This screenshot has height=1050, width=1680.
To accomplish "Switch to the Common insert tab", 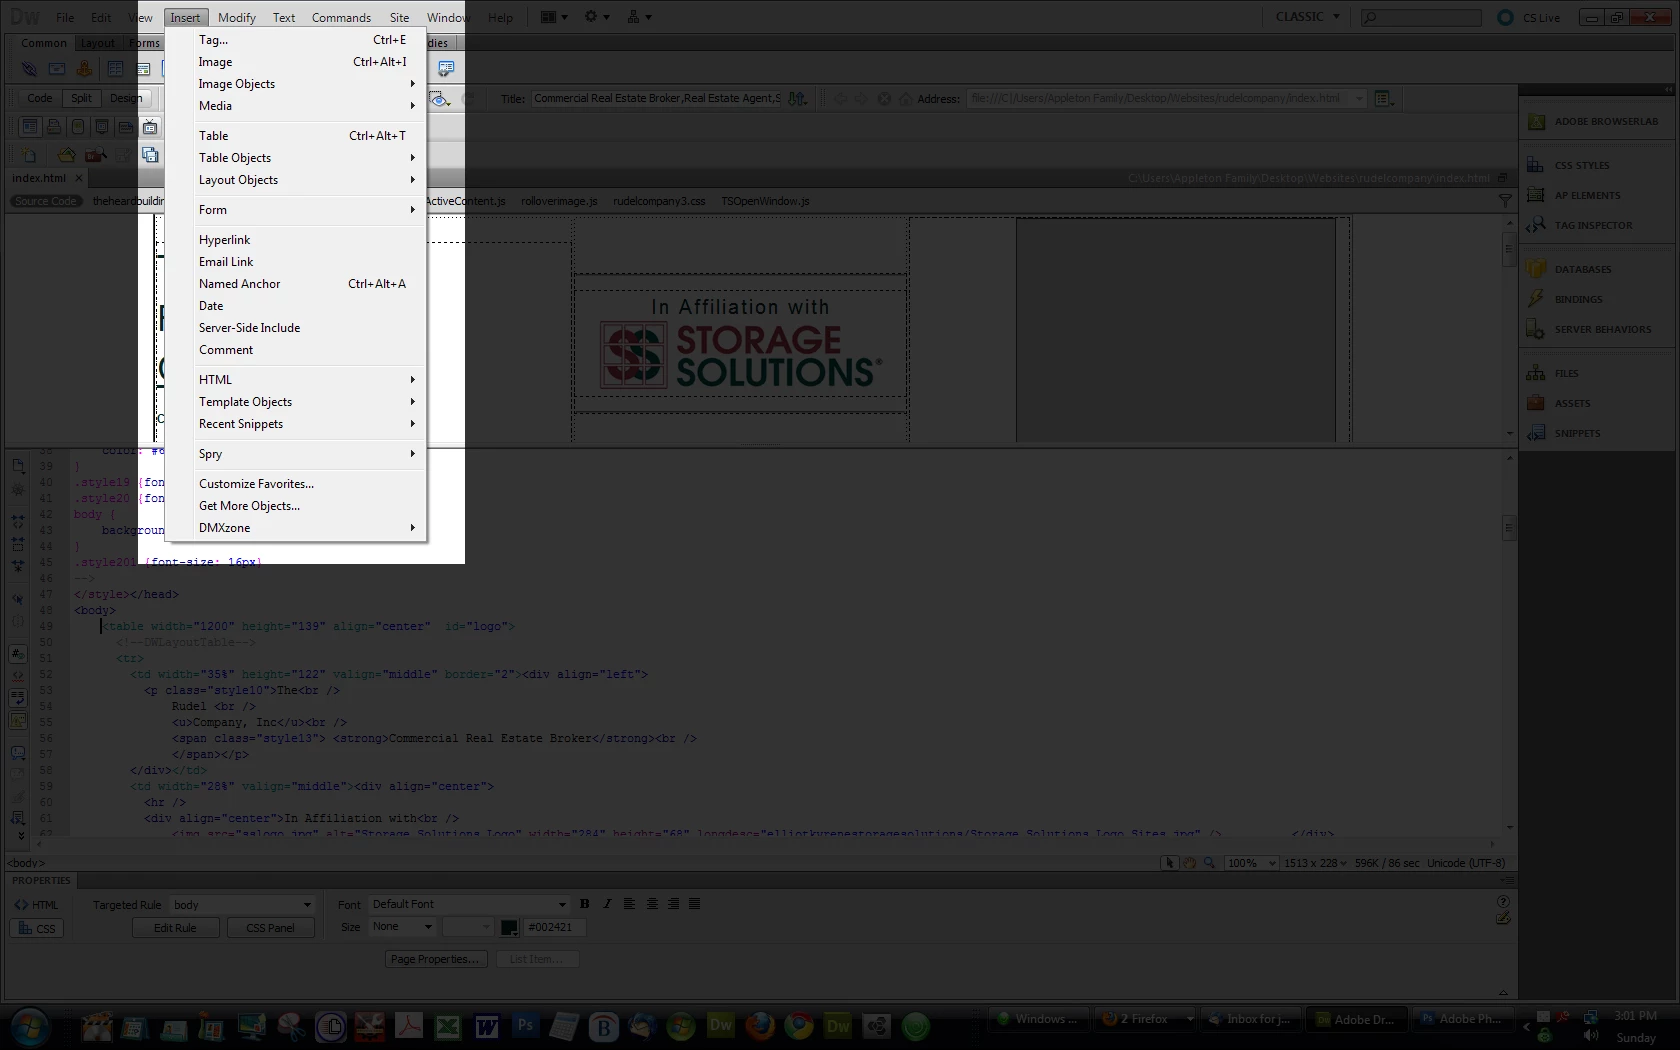I will pyautogui.click(x=44, y=43).
